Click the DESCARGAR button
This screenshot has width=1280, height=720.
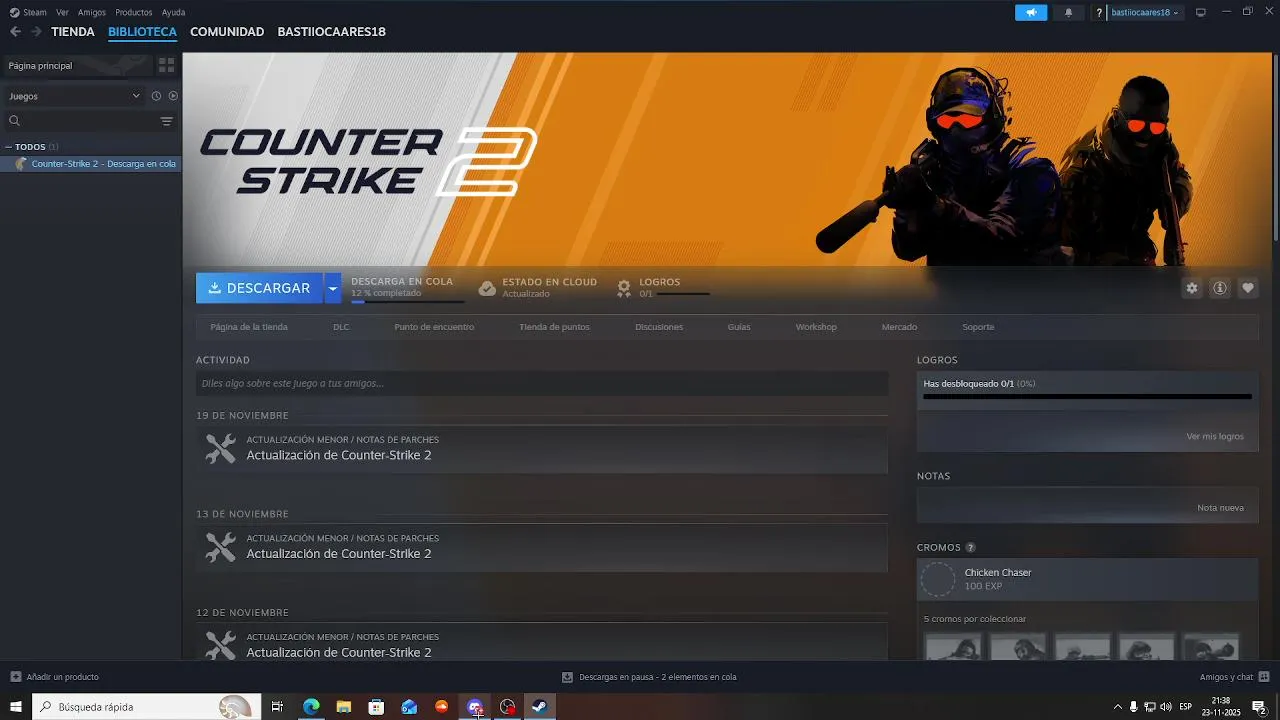pyautogui.click(x=259, y=288)
